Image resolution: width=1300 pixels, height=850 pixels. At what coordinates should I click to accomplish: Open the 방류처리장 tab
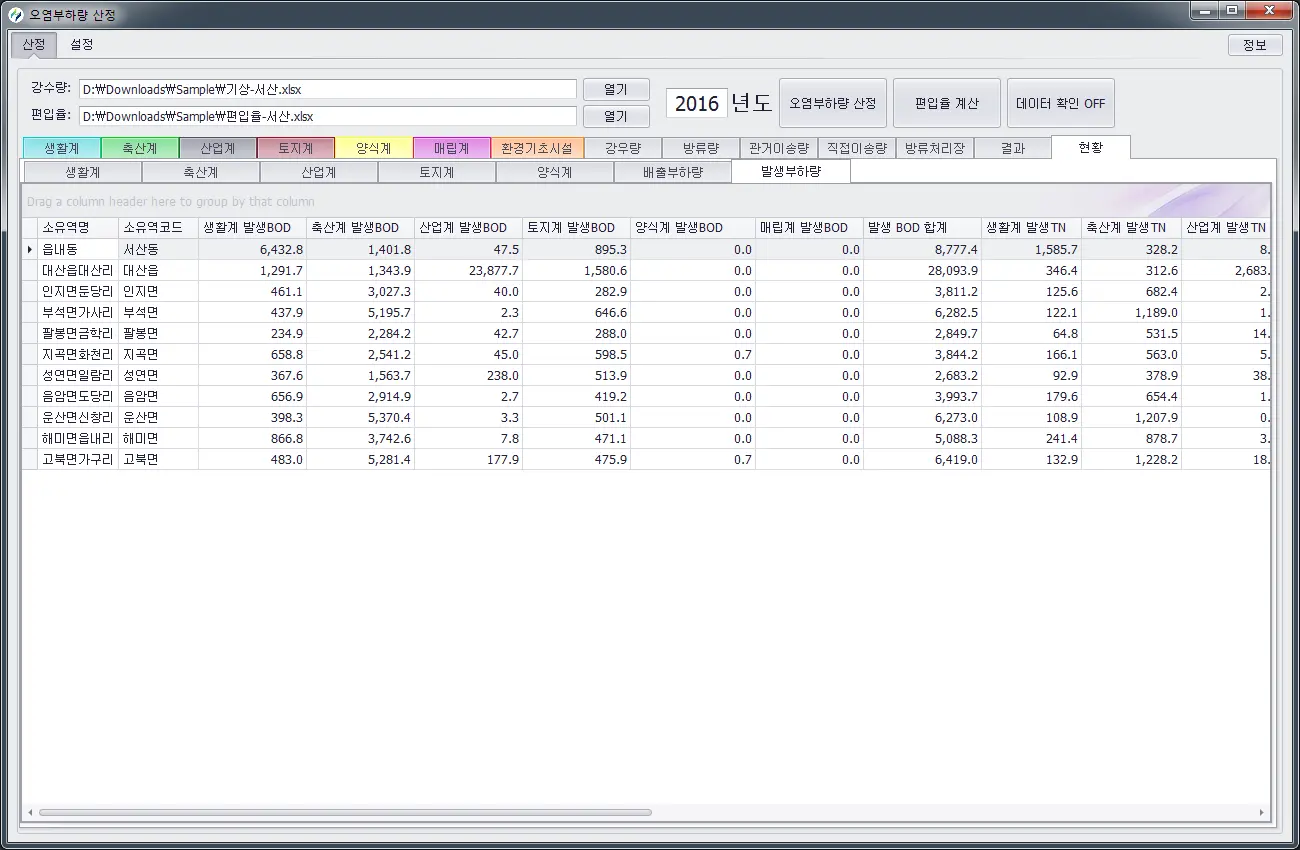(x=935, y=148)
